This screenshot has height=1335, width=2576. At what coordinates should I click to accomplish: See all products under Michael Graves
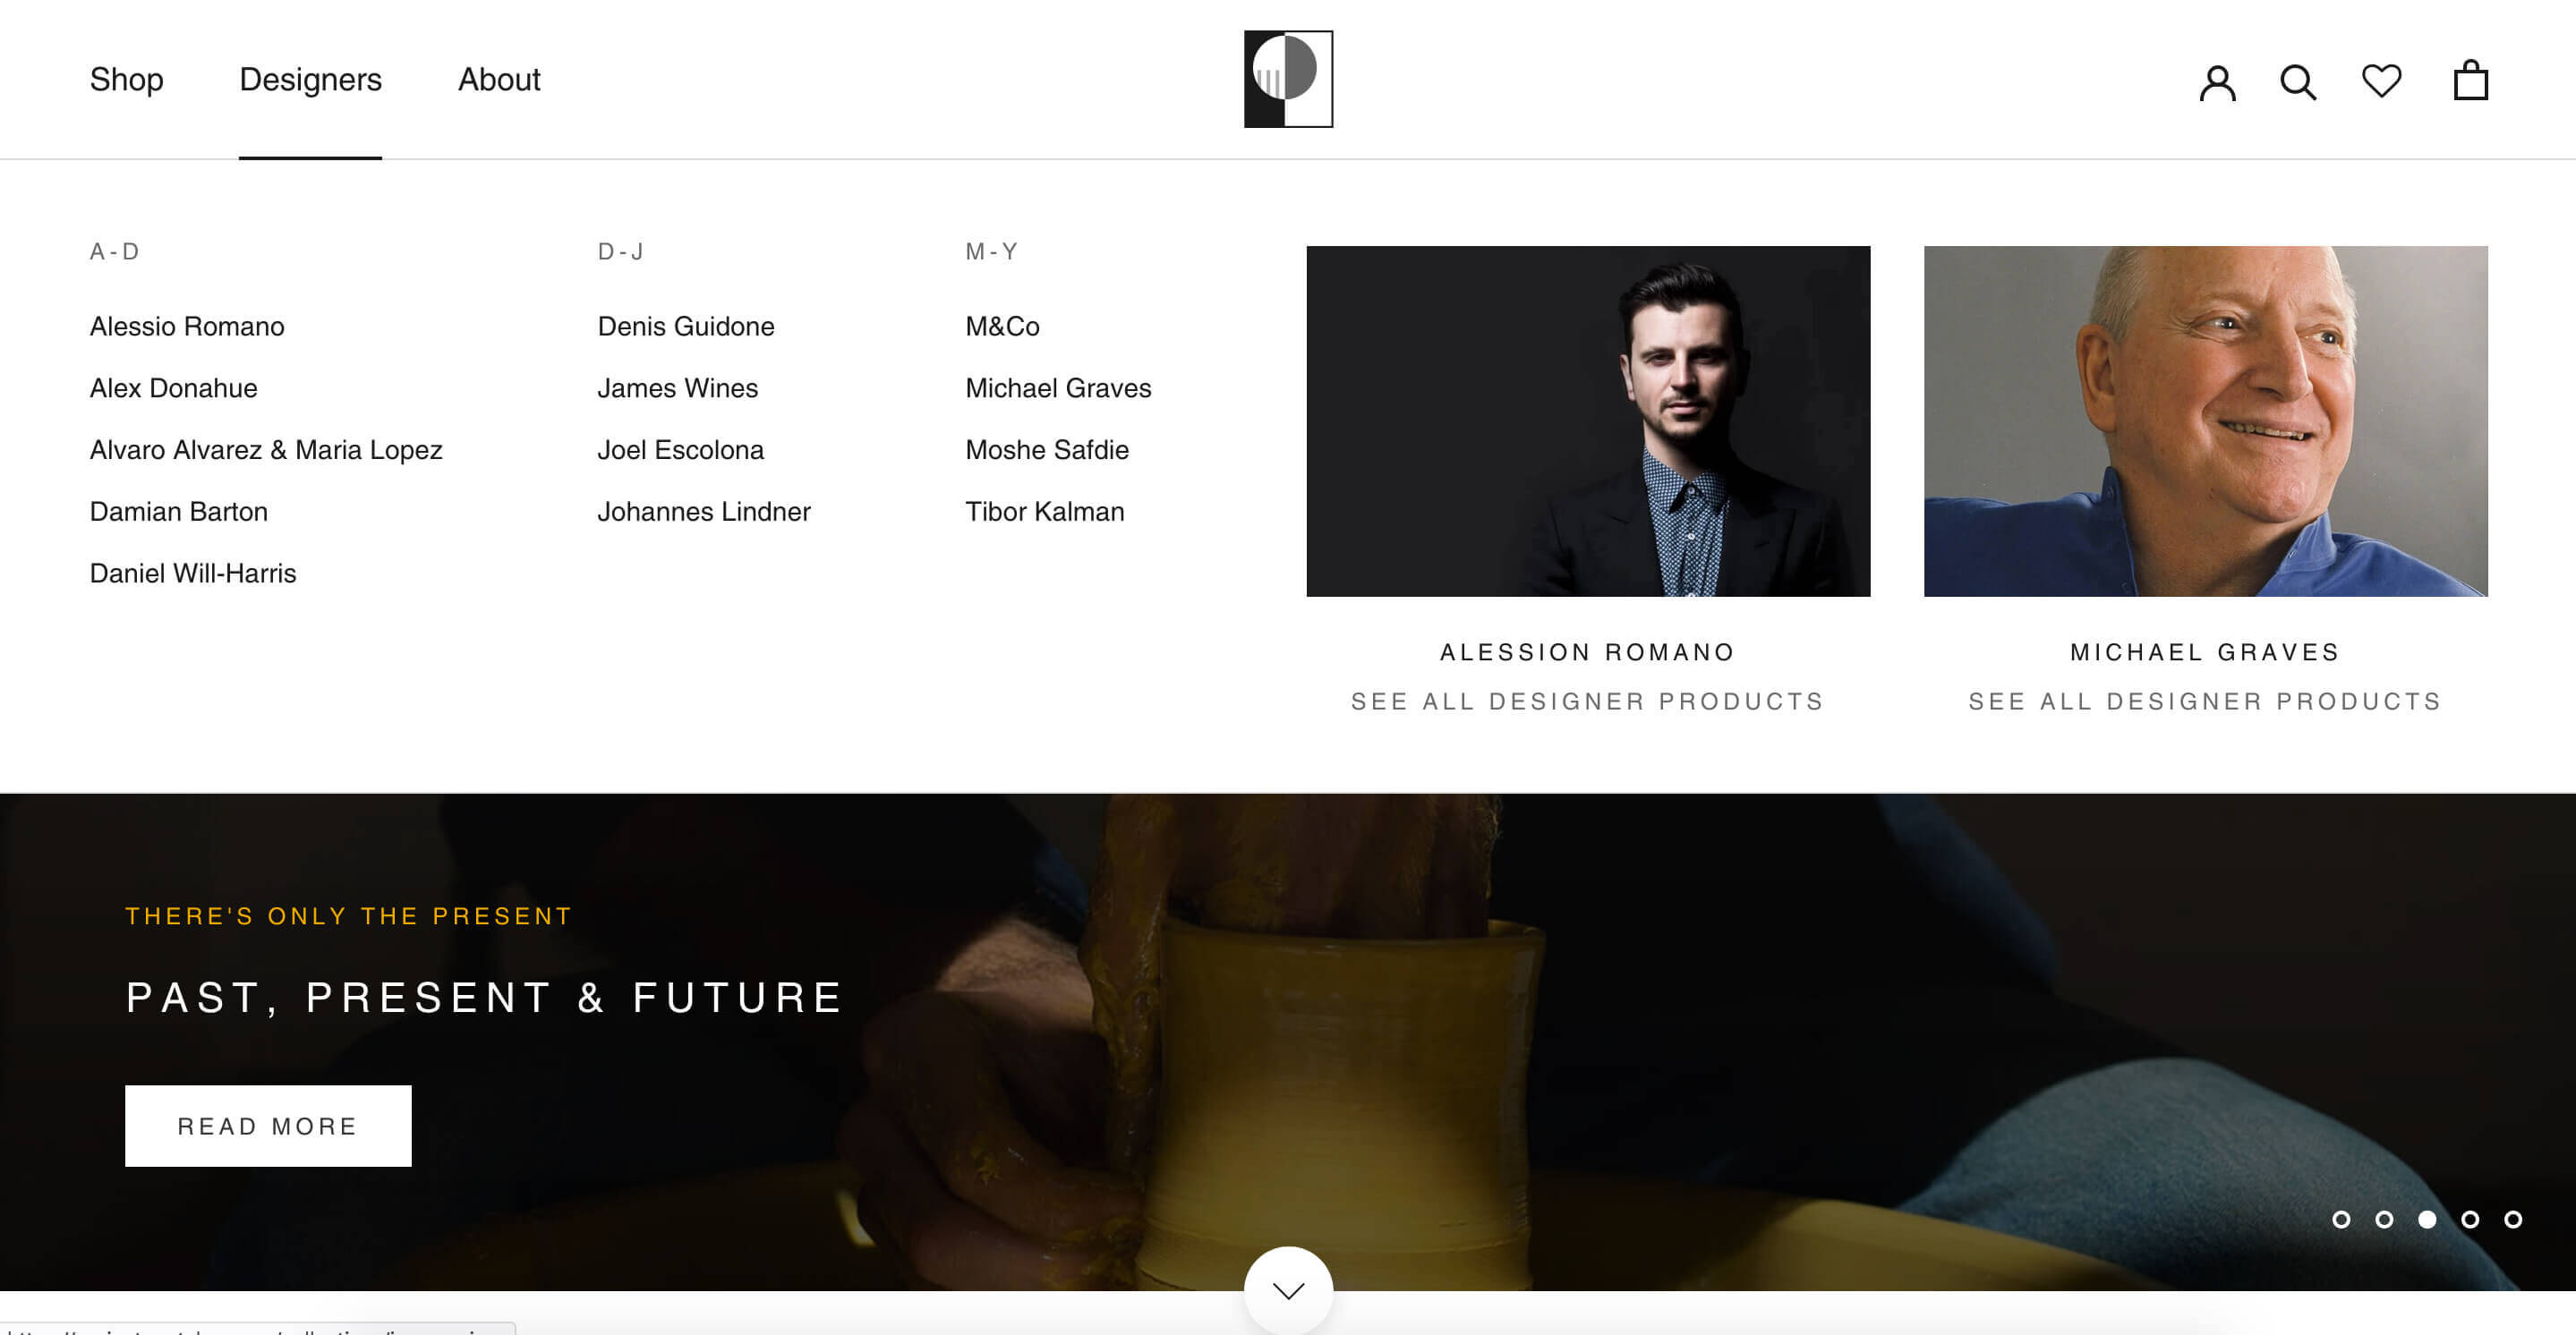2205,701
